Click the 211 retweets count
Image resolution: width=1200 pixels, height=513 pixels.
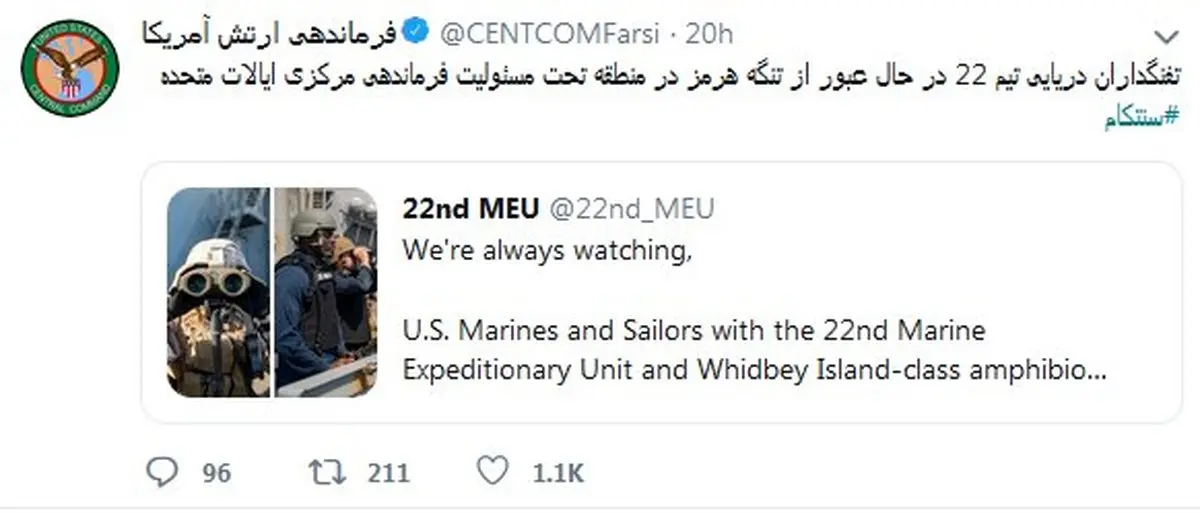[388, 473]
